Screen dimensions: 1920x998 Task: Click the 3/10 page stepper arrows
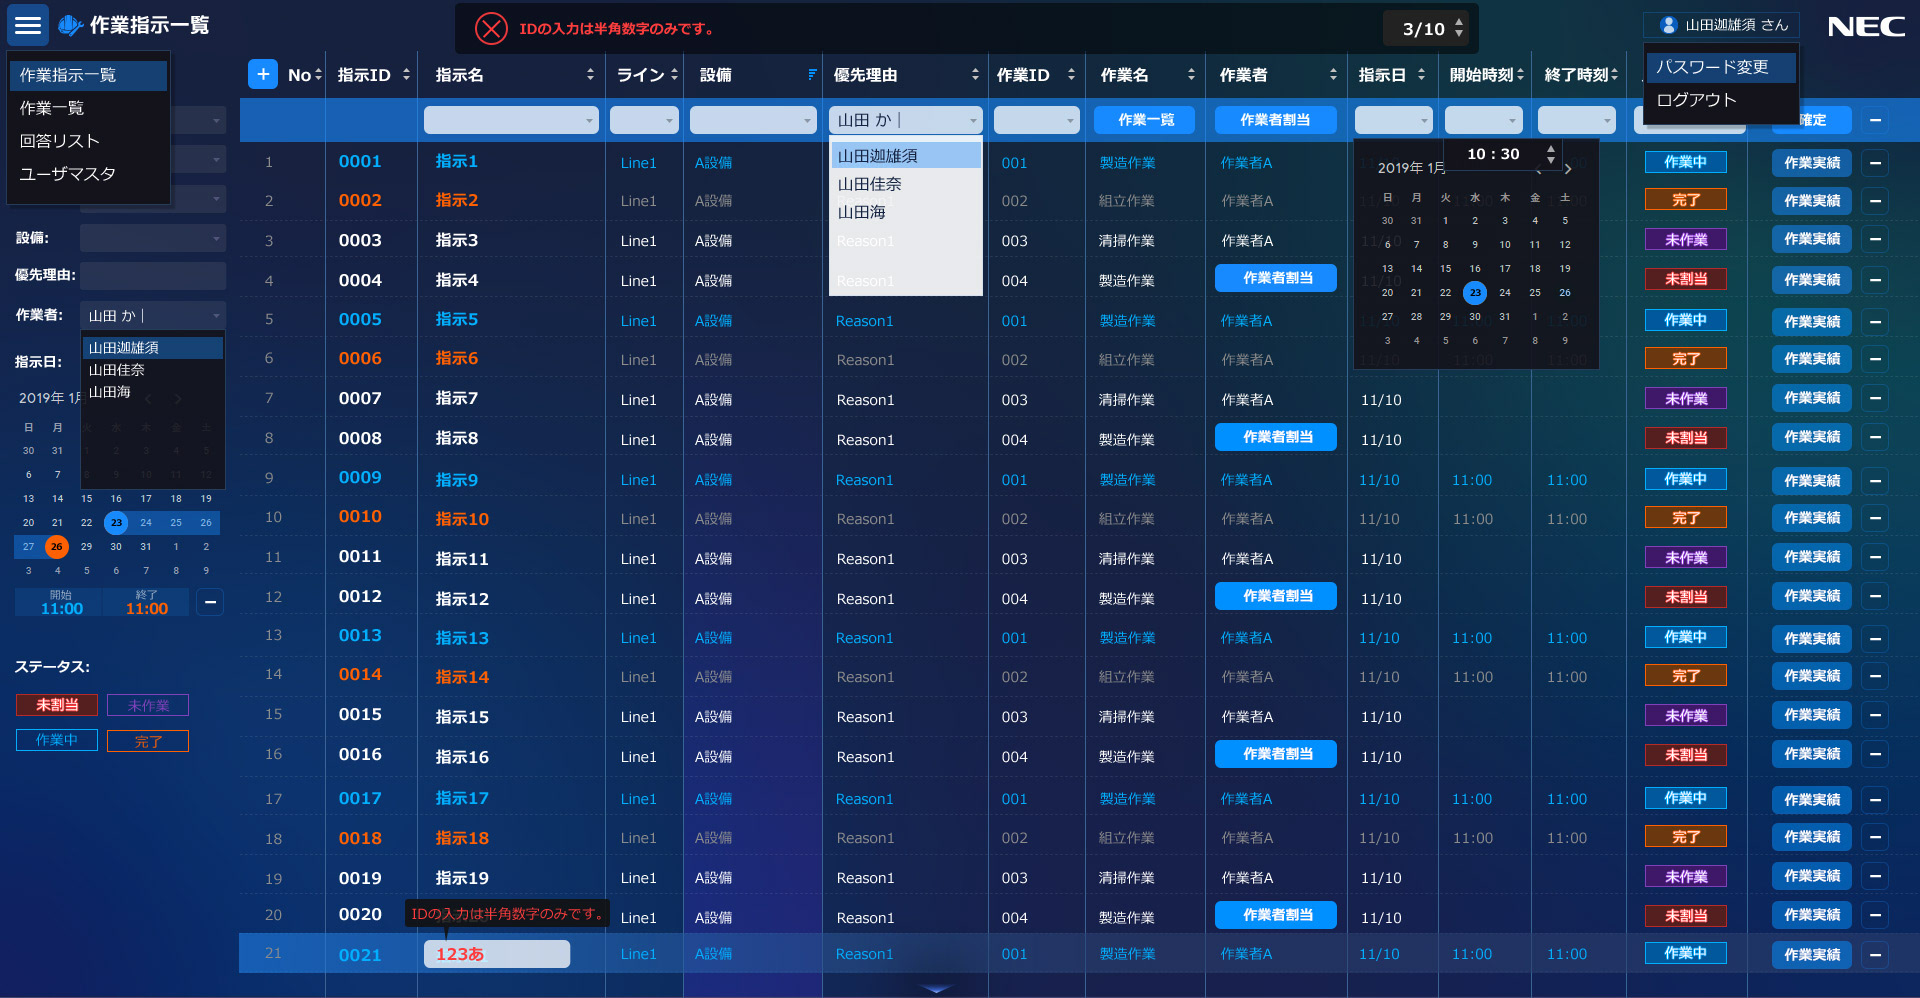(1459, 28)
